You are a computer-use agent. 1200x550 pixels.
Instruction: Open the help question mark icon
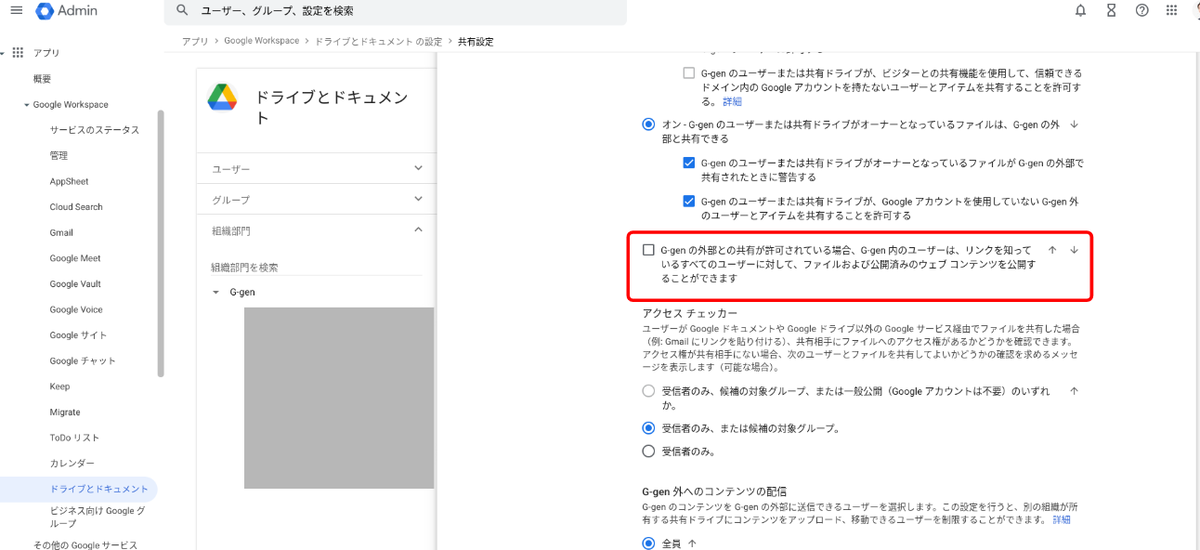pos(1142,11)
